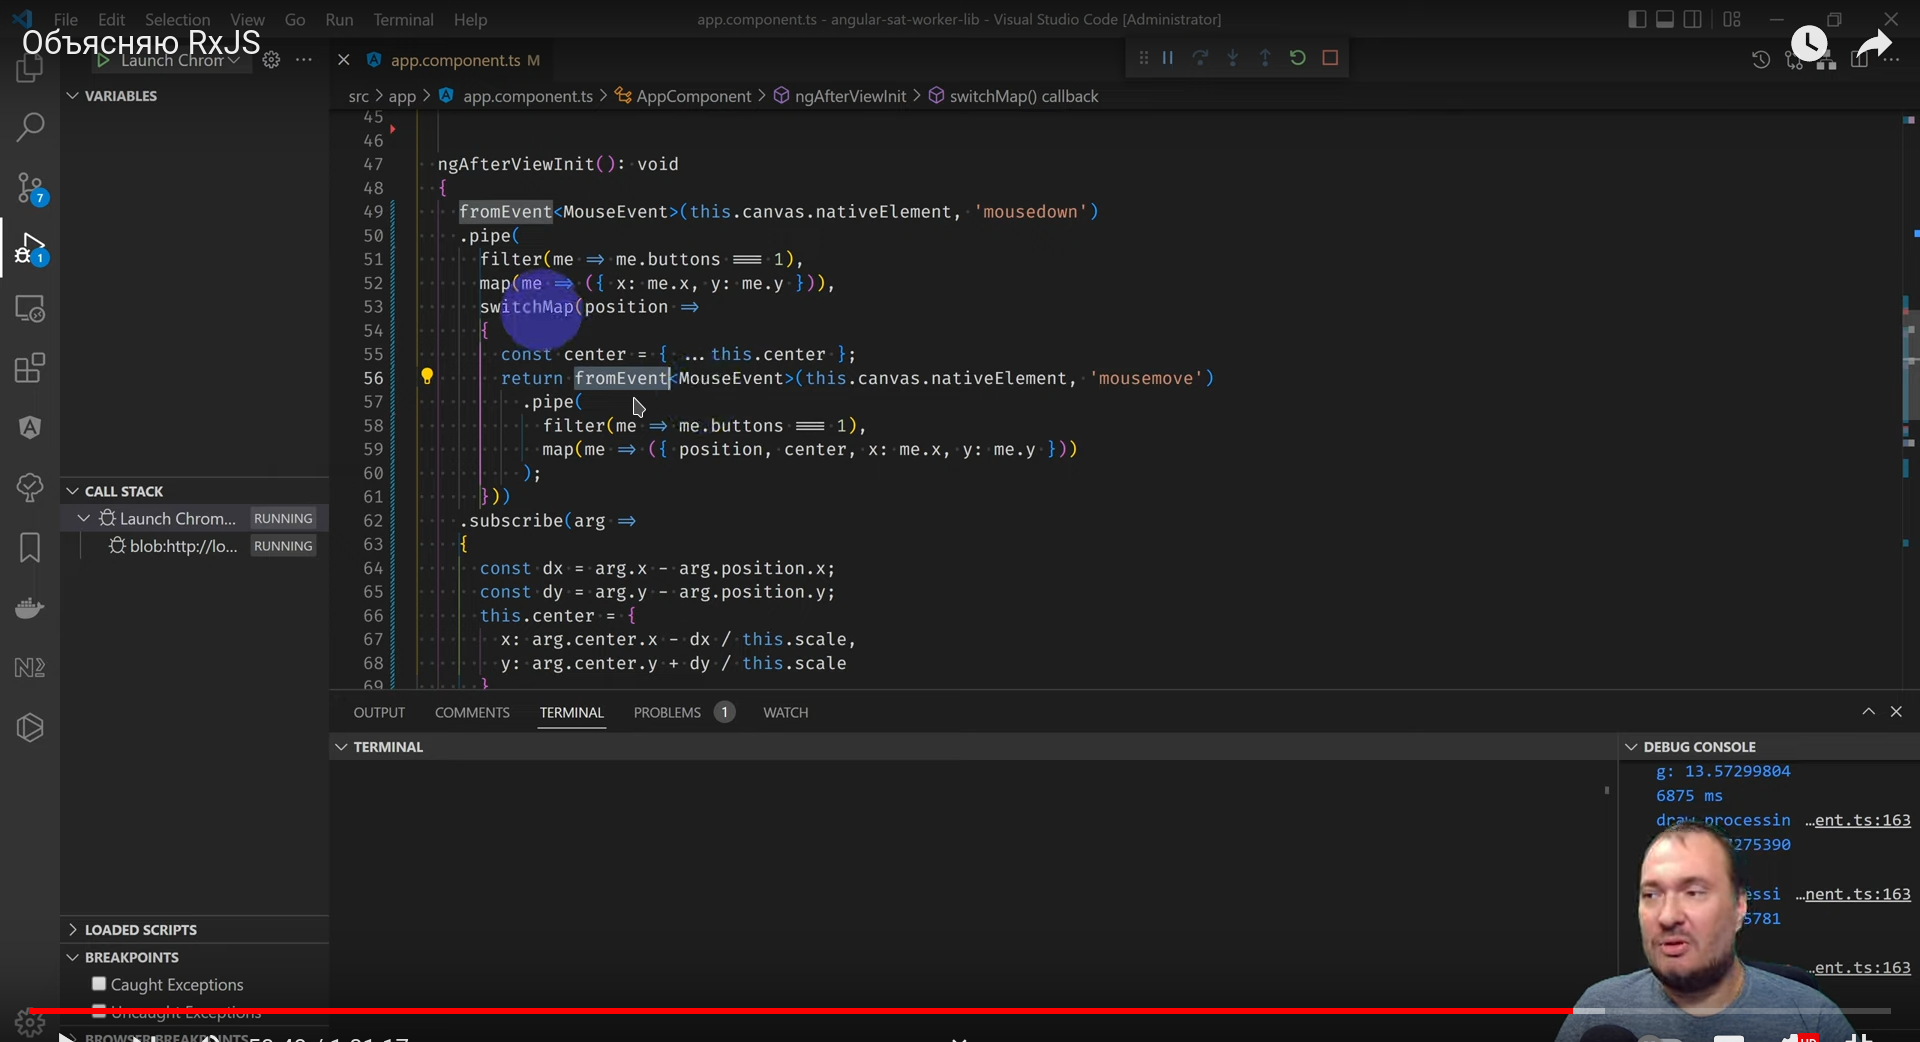
Task: Open the Go menu
Action: (x=295, y=19)
